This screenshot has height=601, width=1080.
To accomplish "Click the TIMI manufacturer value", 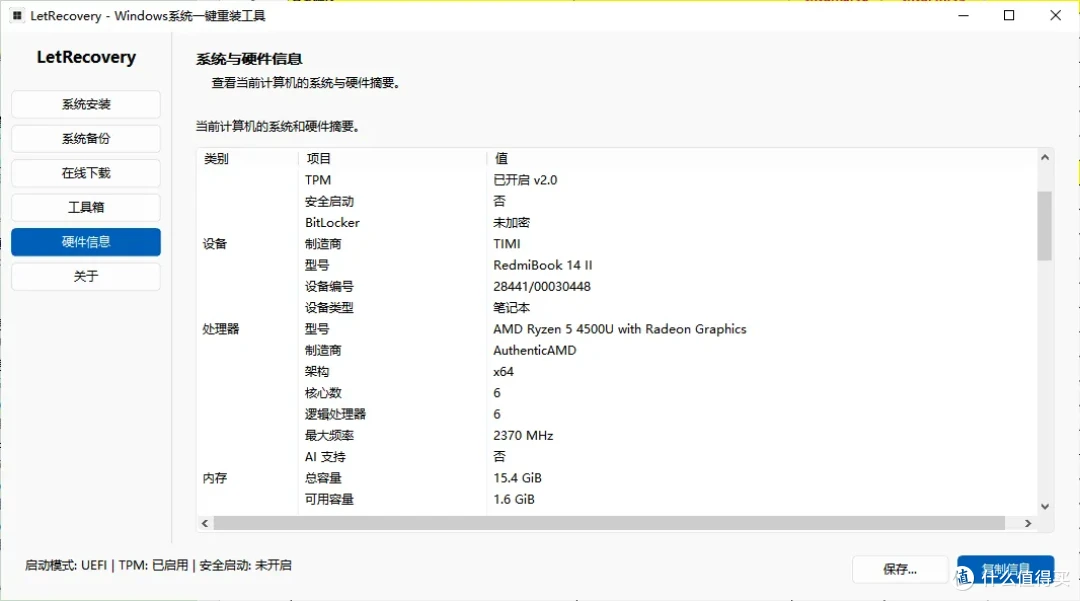I will coord(507,244).
